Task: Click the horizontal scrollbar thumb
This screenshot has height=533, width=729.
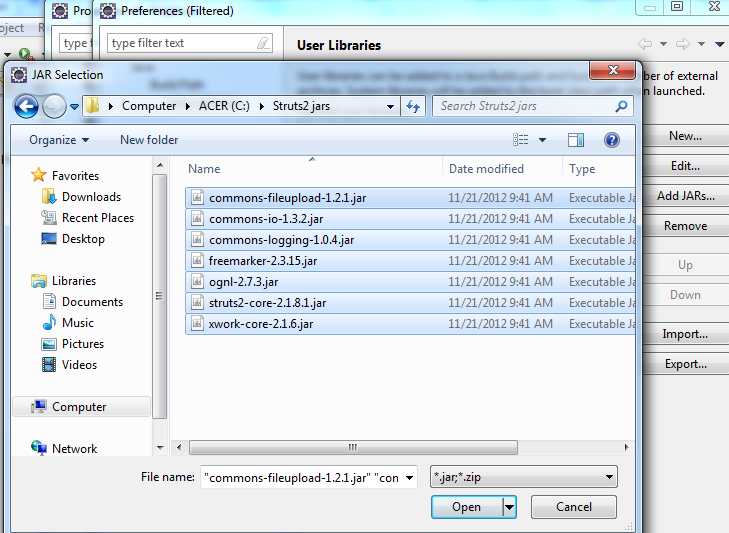Action: tap(353, 447)
